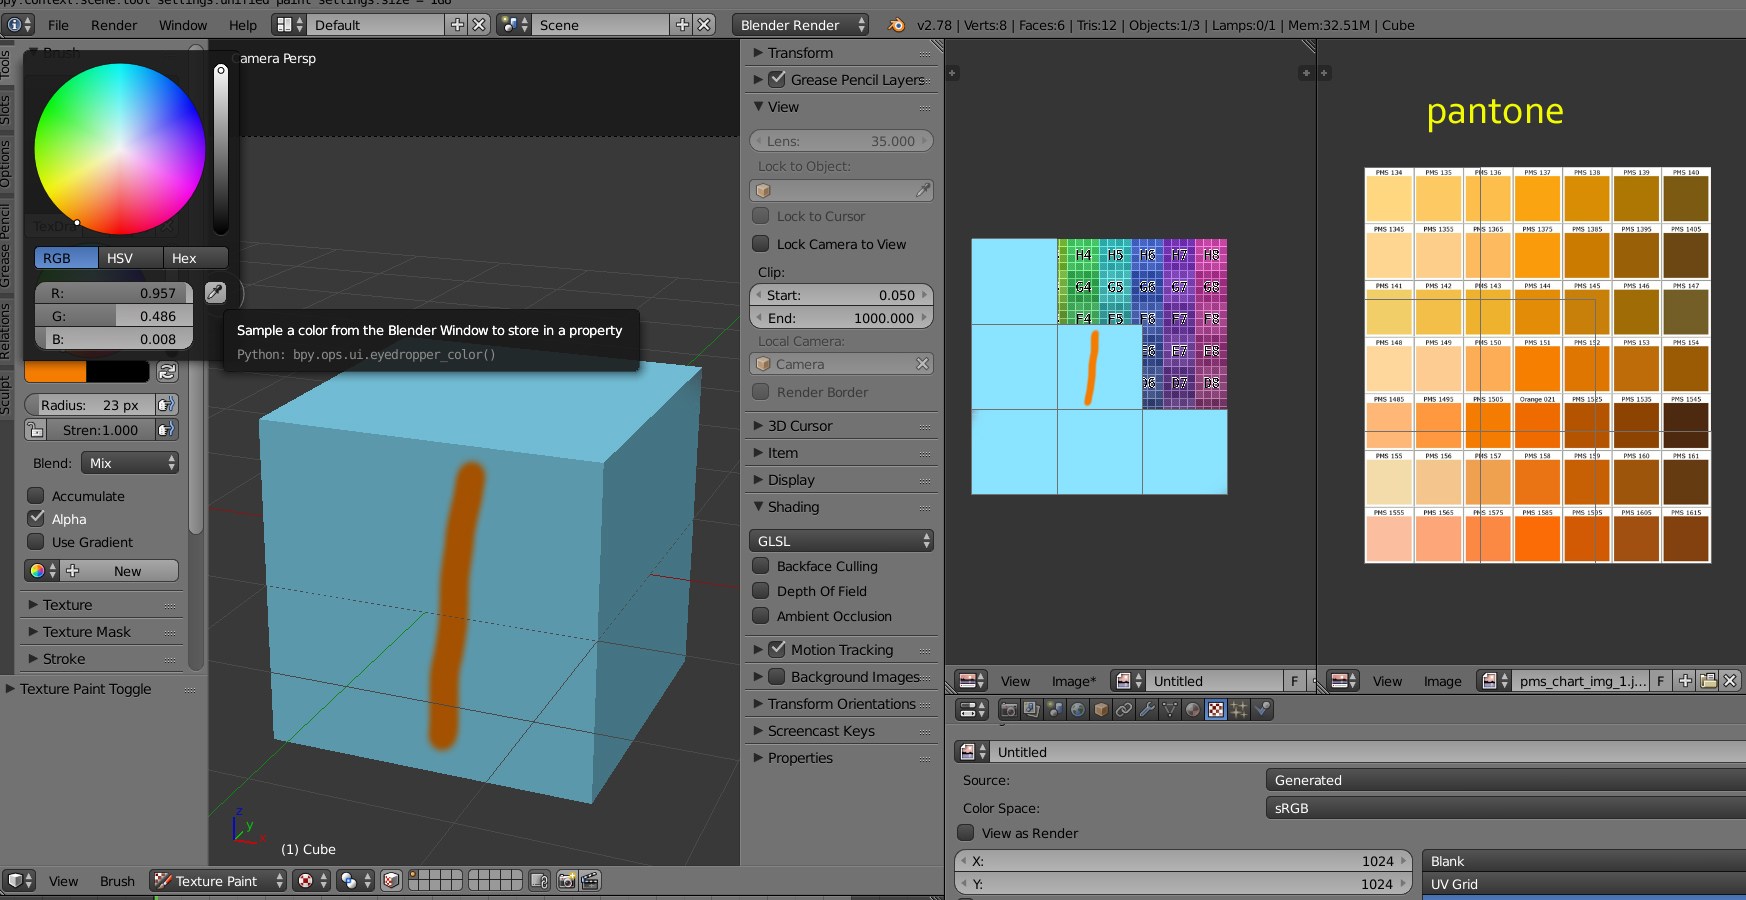Click the strength unified lock icon
Screen dimensions: 1746x900
36,430
